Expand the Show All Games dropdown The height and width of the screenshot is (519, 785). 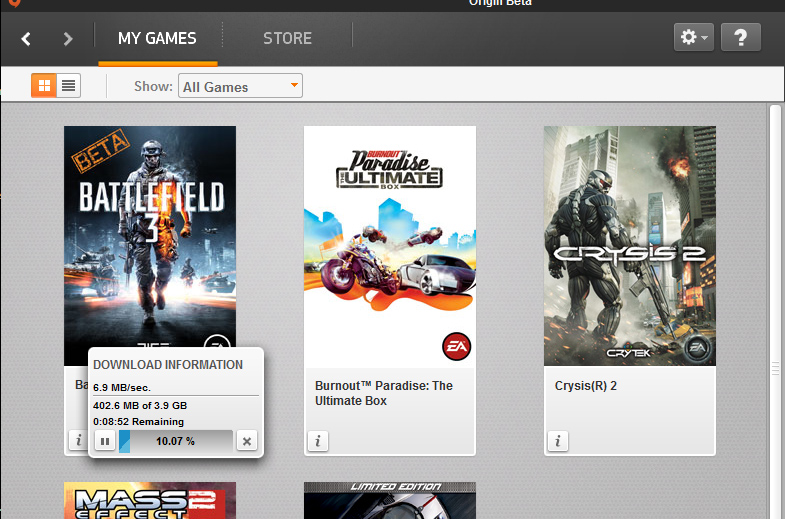click(x=240, y=86)
